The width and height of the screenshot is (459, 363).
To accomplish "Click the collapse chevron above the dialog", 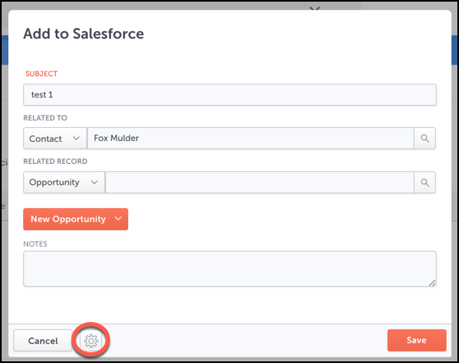I will [315, 8].
